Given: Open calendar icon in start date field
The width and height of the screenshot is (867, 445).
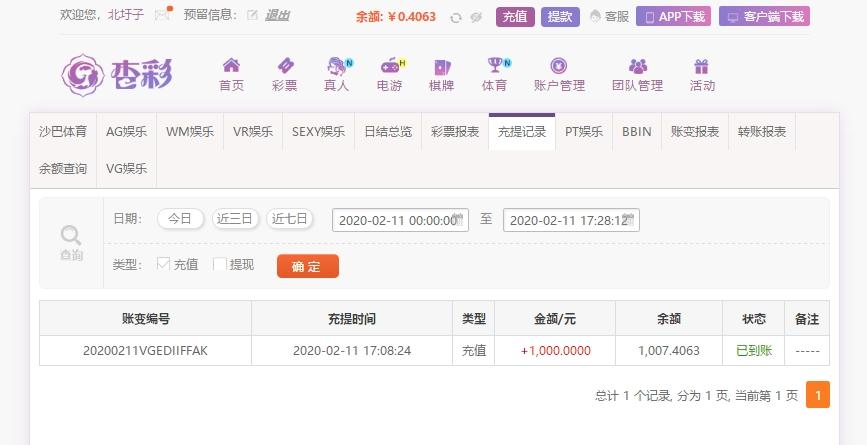Looking at the screenshot, I should (458, 217).
